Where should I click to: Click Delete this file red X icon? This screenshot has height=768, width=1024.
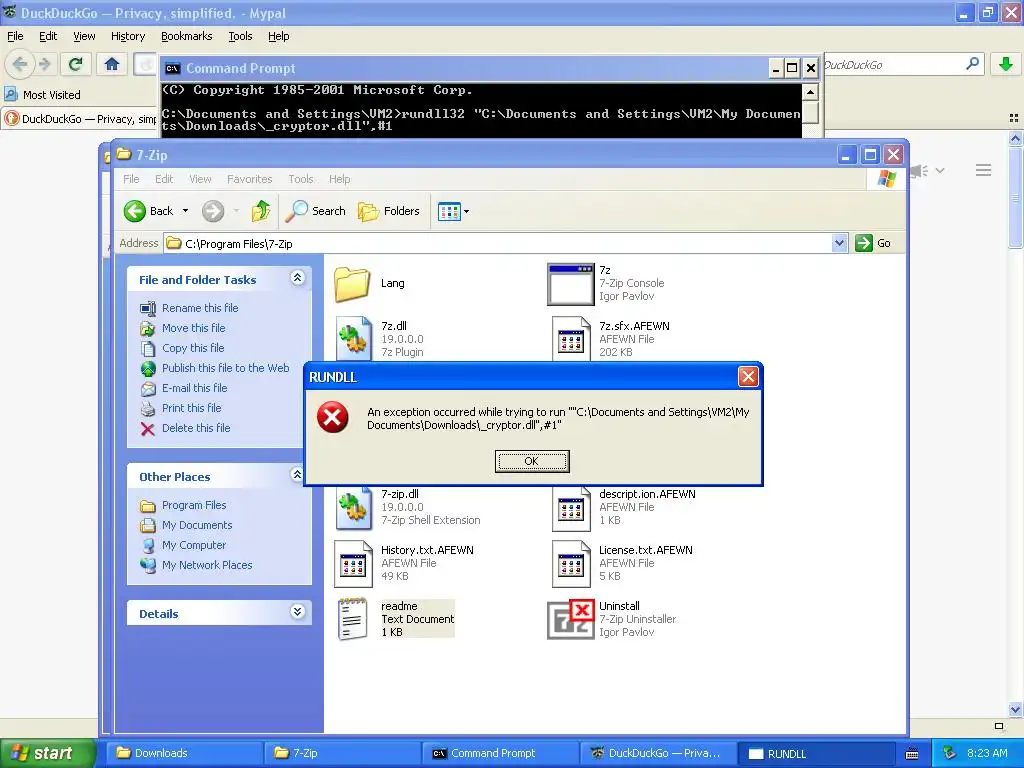[x=148, y=428]
